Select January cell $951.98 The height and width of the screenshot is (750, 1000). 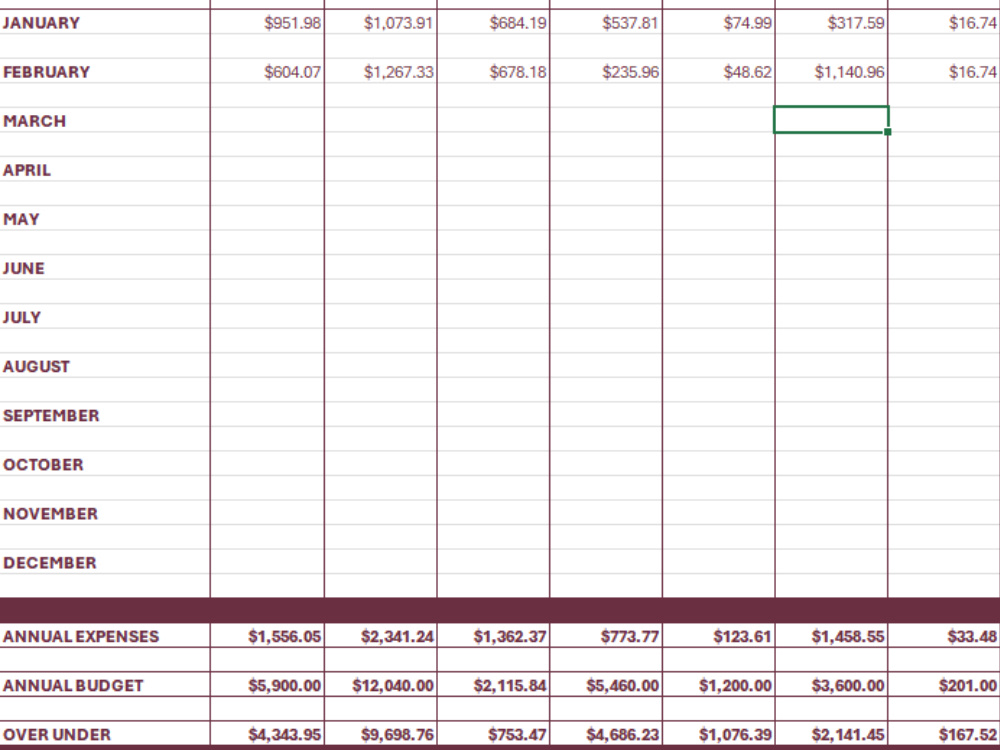pos(267,23)
